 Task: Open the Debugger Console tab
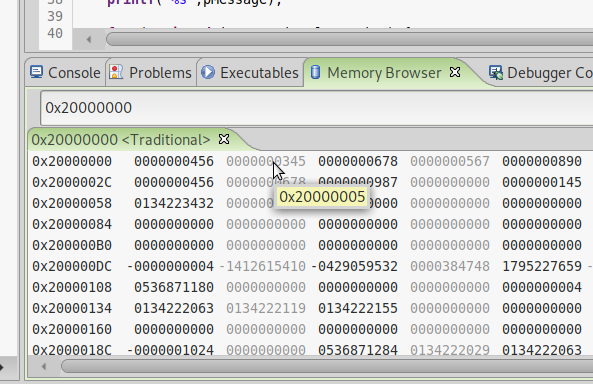[x=541, y=73]
